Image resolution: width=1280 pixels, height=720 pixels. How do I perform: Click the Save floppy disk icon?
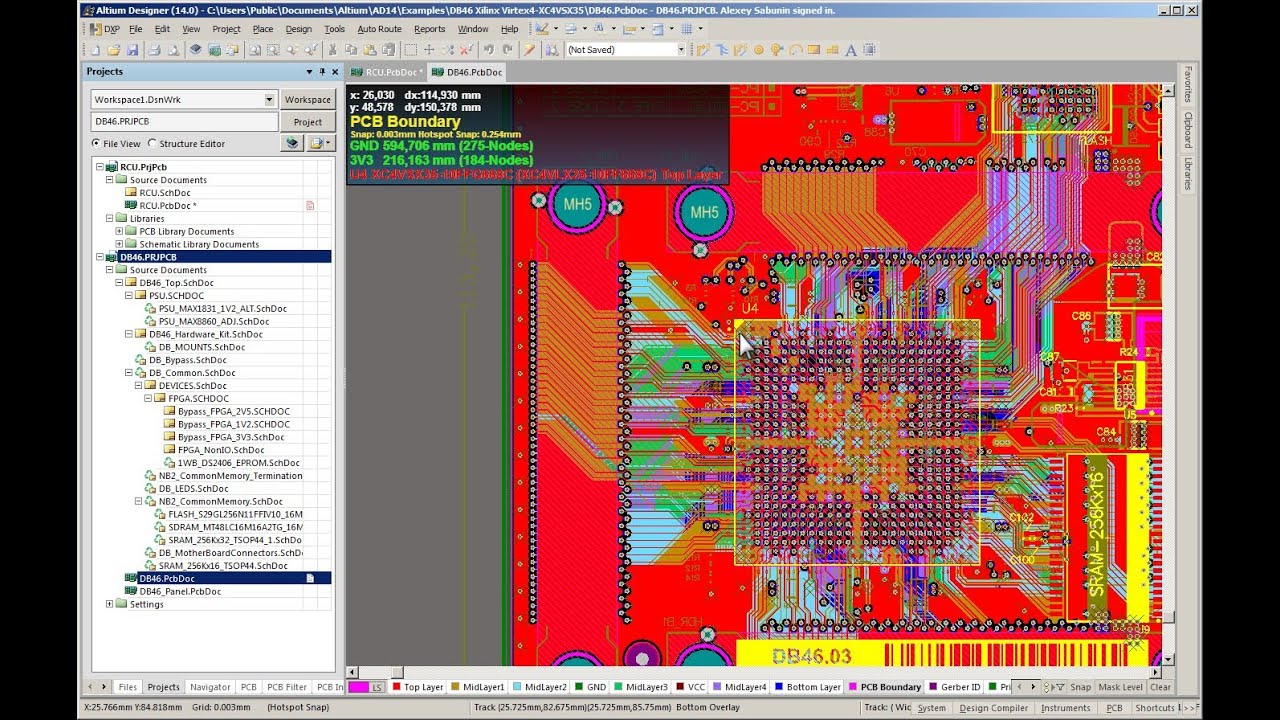click(132, 50)
